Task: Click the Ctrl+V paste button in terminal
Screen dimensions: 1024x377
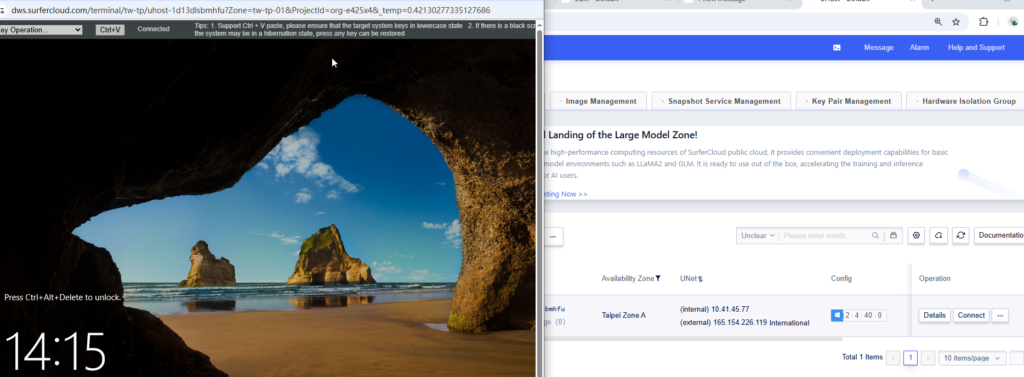Action: click(x=110, y=29)
